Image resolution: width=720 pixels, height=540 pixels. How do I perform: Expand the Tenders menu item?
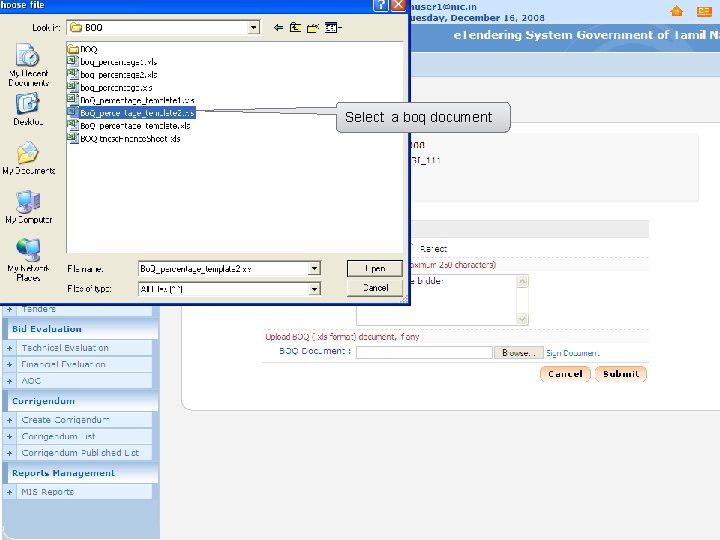[10, 309]
